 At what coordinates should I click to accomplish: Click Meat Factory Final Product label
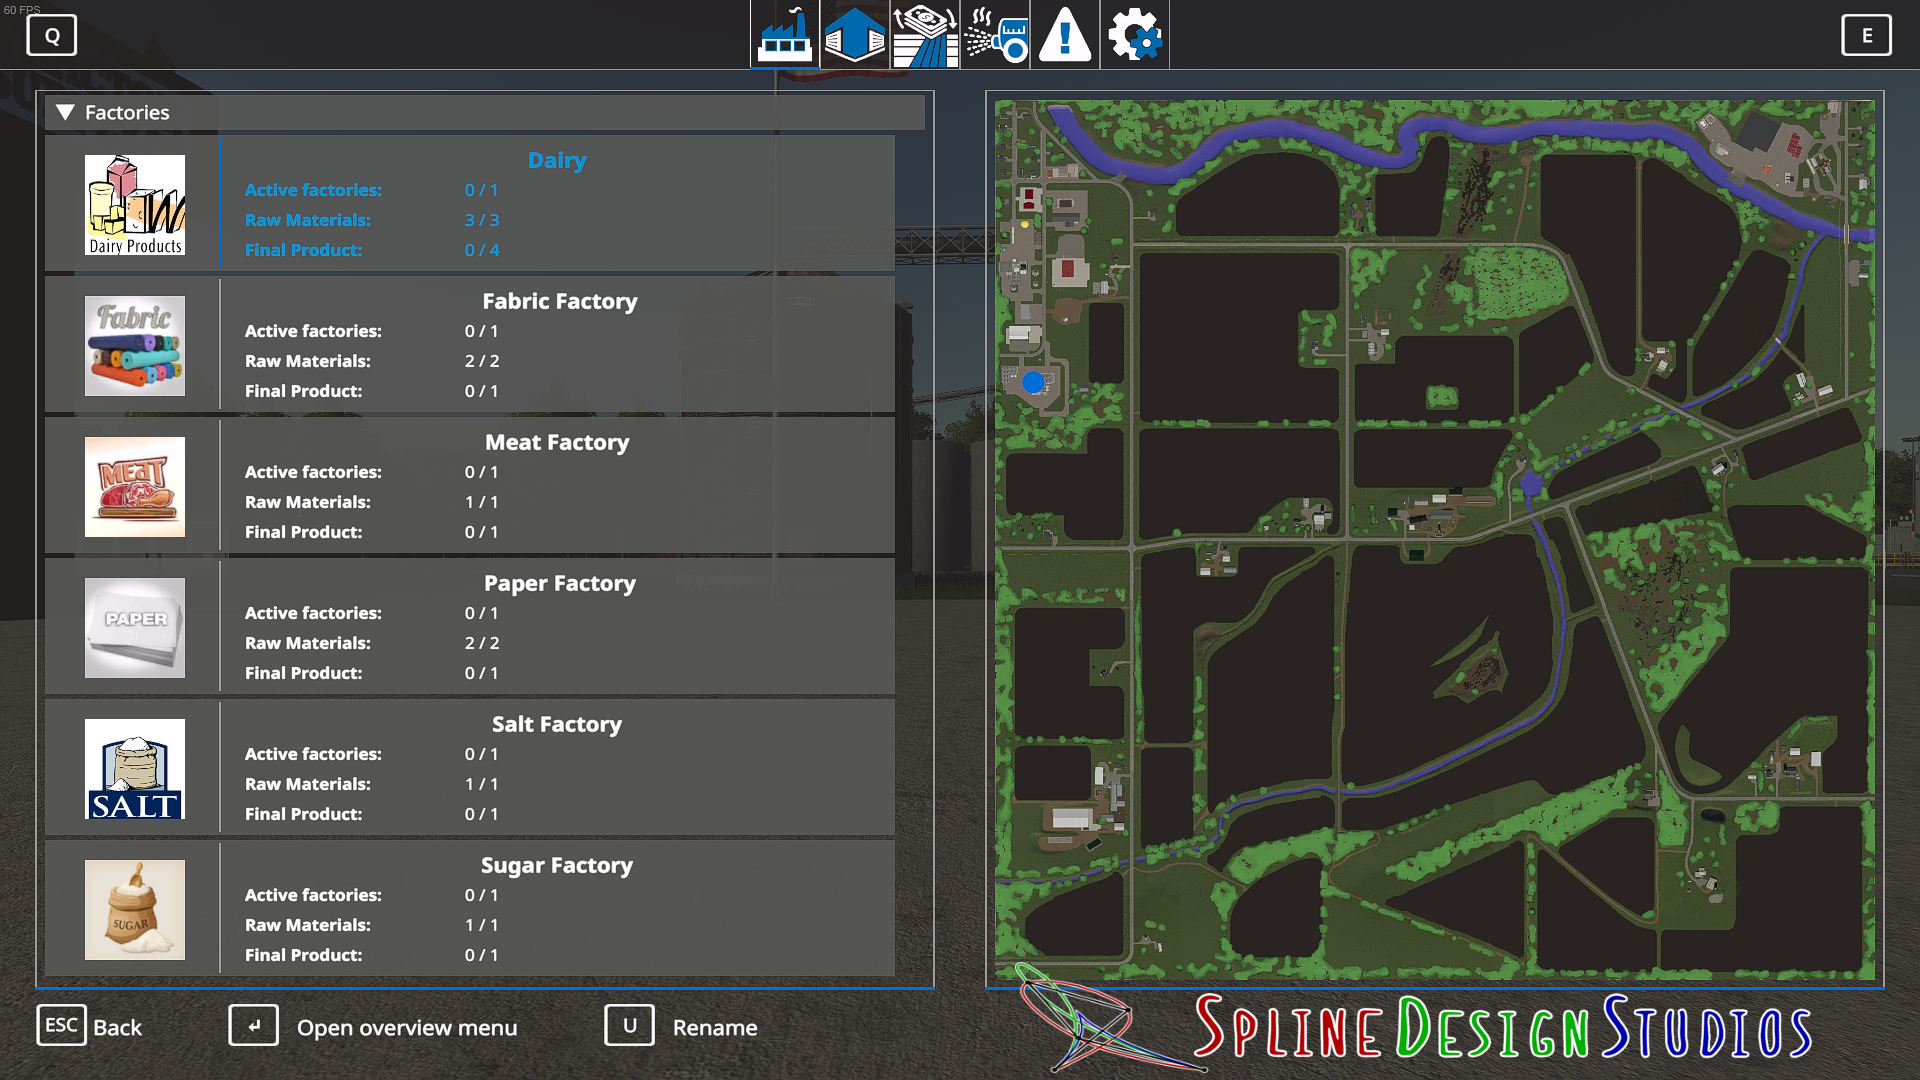[x=304, y=532]
